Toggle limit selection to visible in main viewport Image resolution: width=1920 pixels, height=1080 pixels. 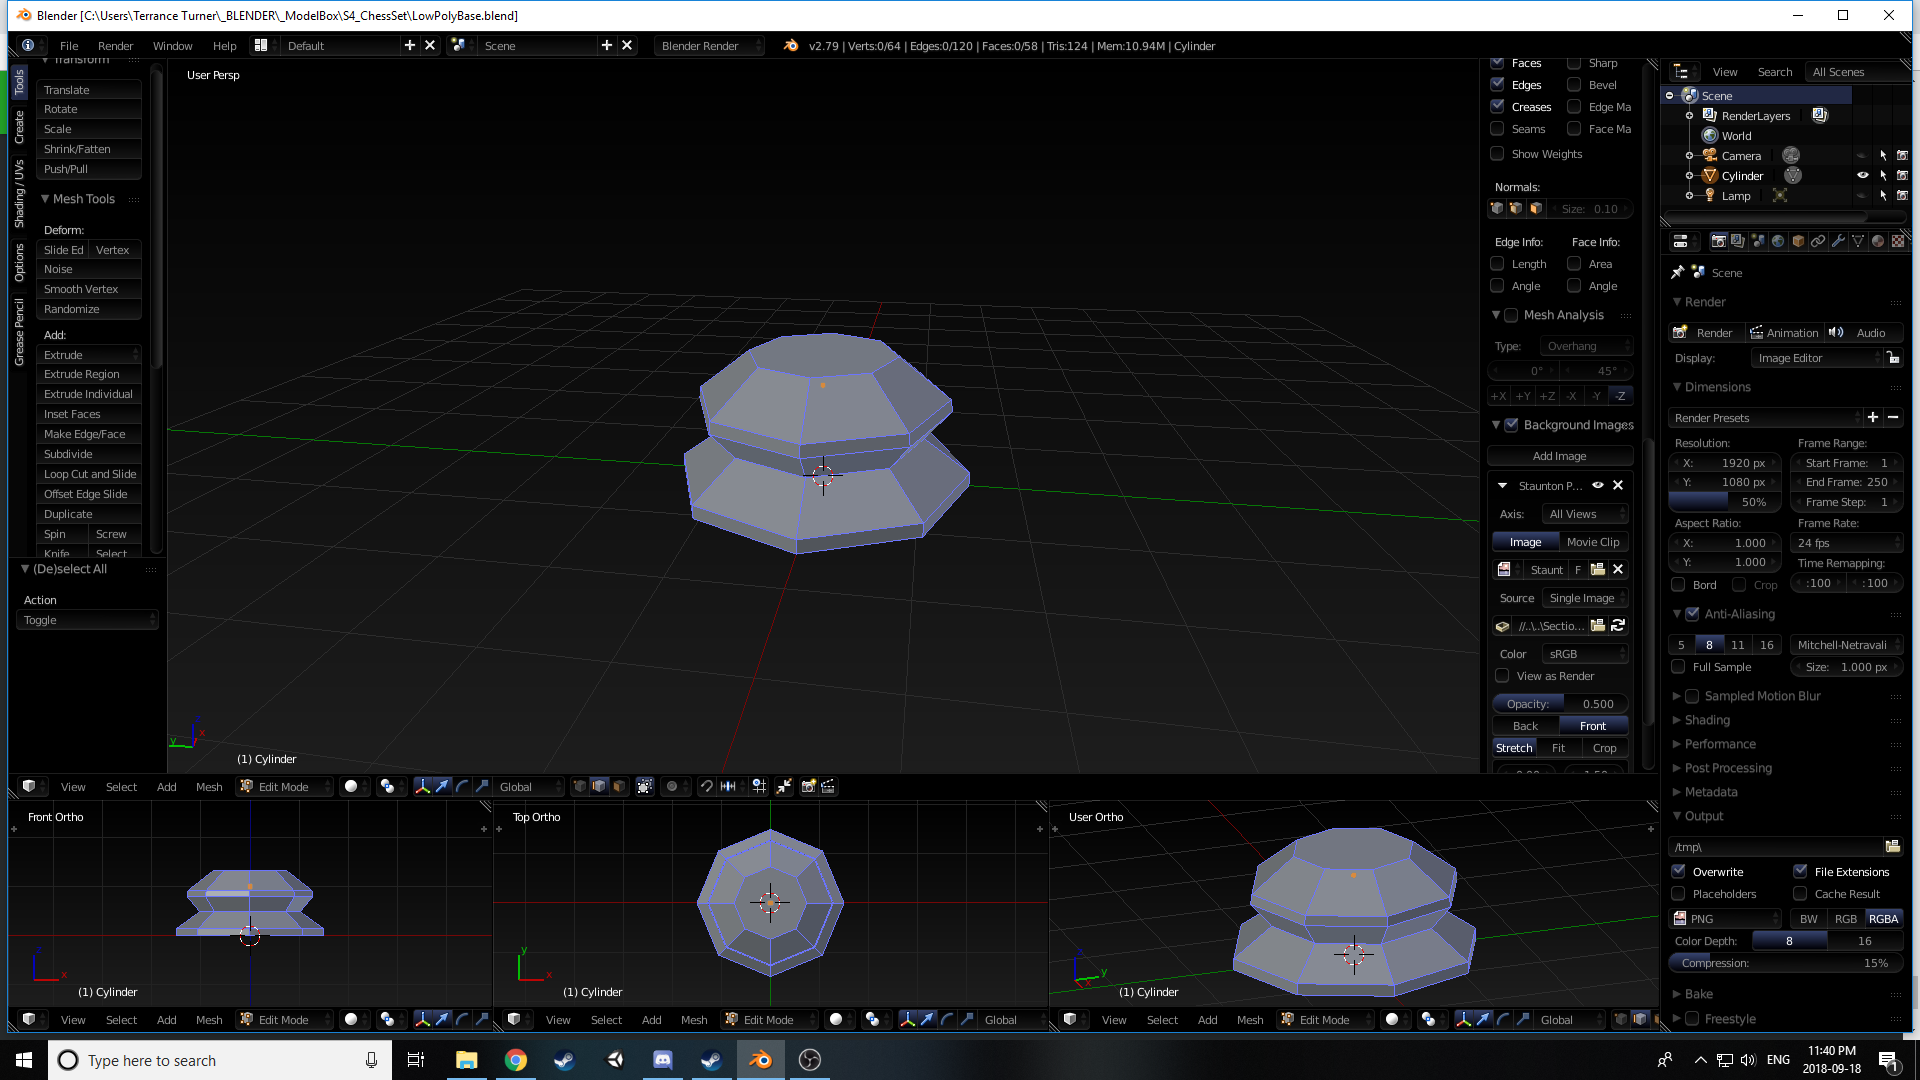[645, 786]
